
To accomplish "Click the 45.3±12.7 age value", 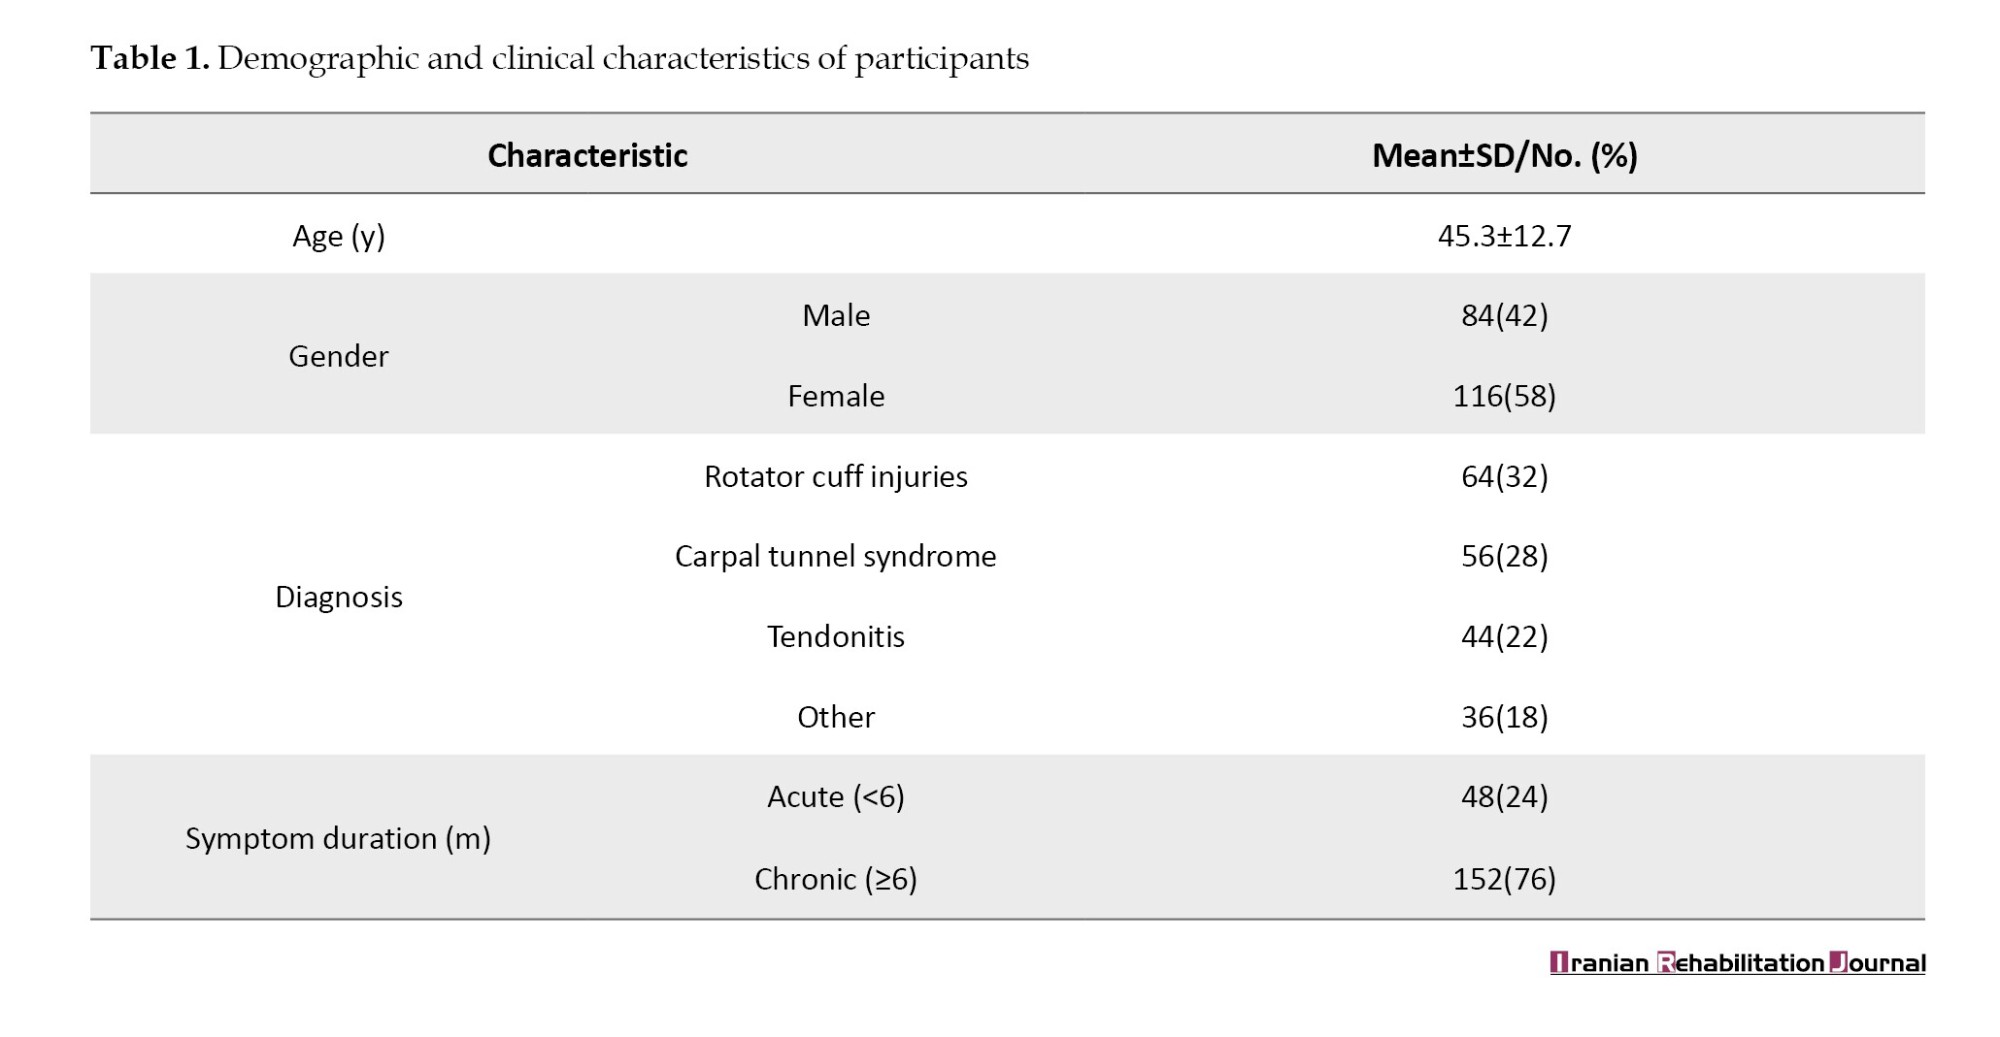I will click(1504, 235).
